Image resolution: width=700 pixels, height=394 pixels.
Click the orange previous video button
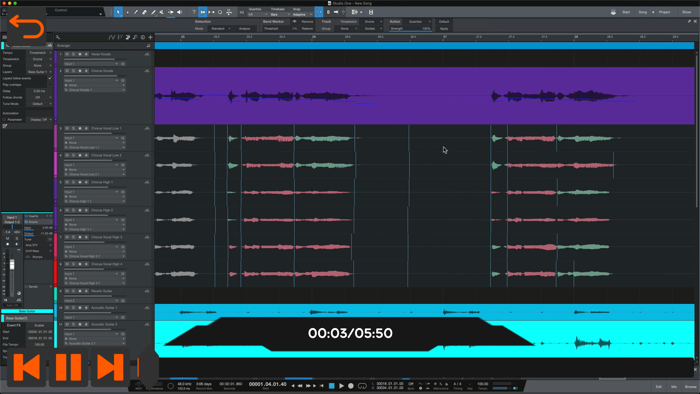point(26,368)
